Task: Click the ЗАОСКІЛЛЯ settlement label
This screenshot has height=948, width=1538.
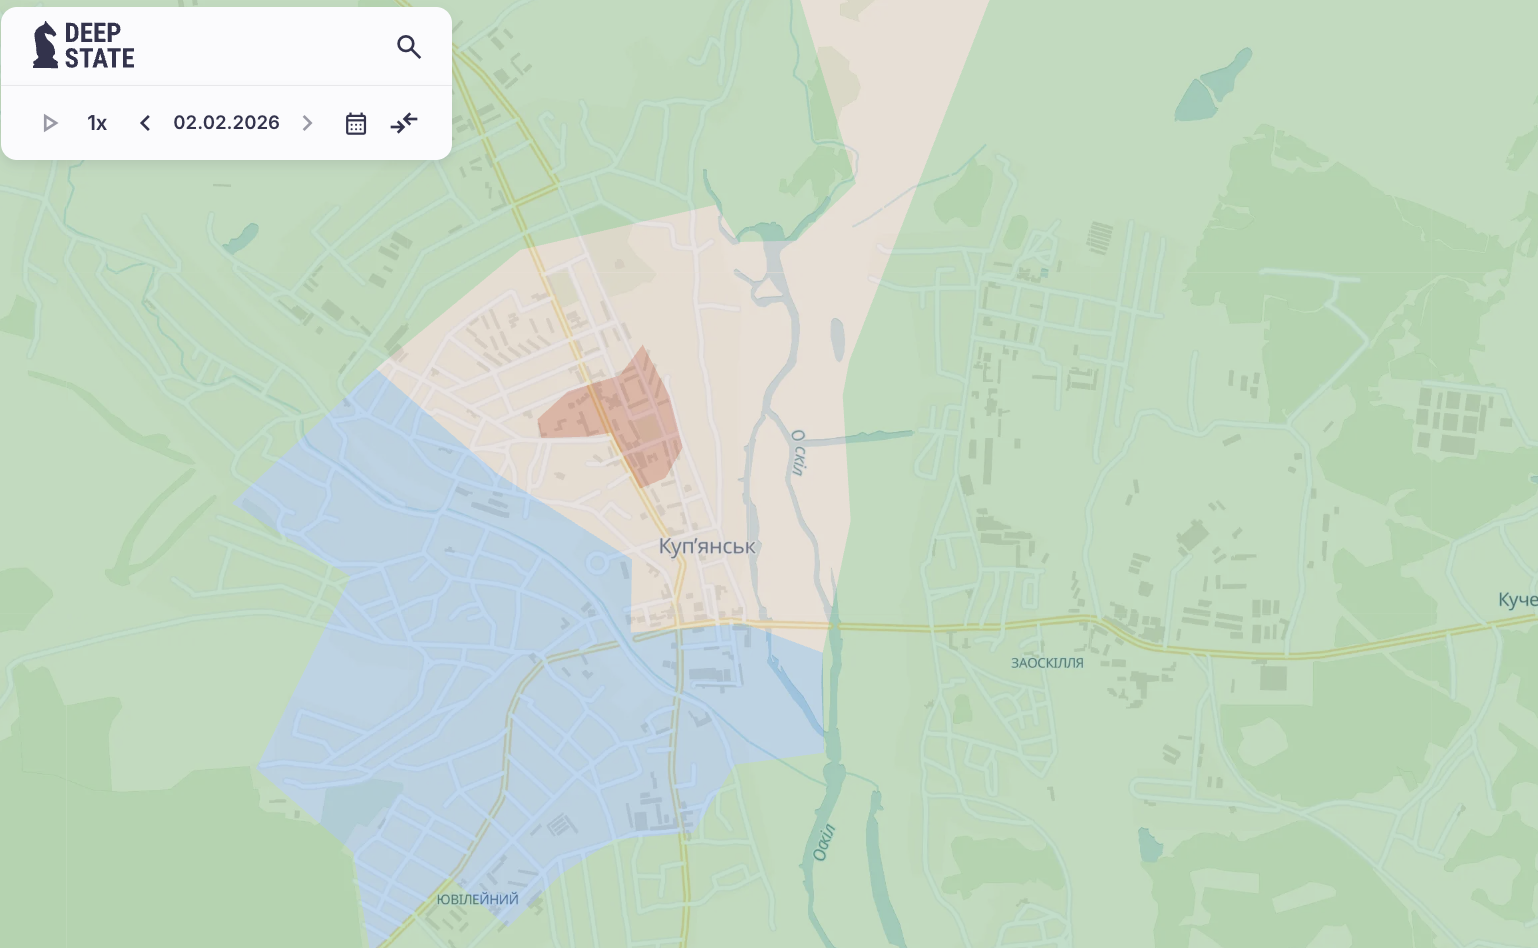Action: pyautogui.click(x=1047, y=663)
